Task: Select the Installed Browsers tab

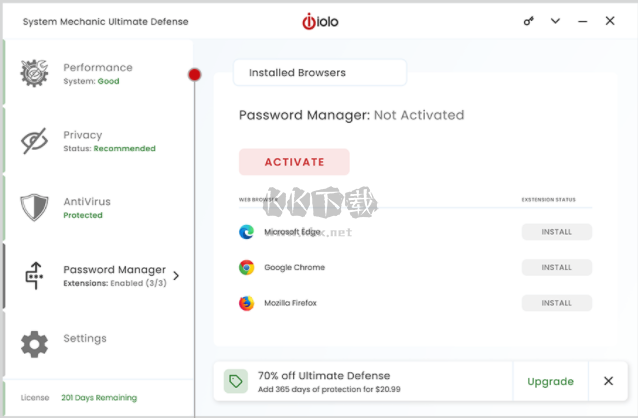Action: click(x=320, y=72)
